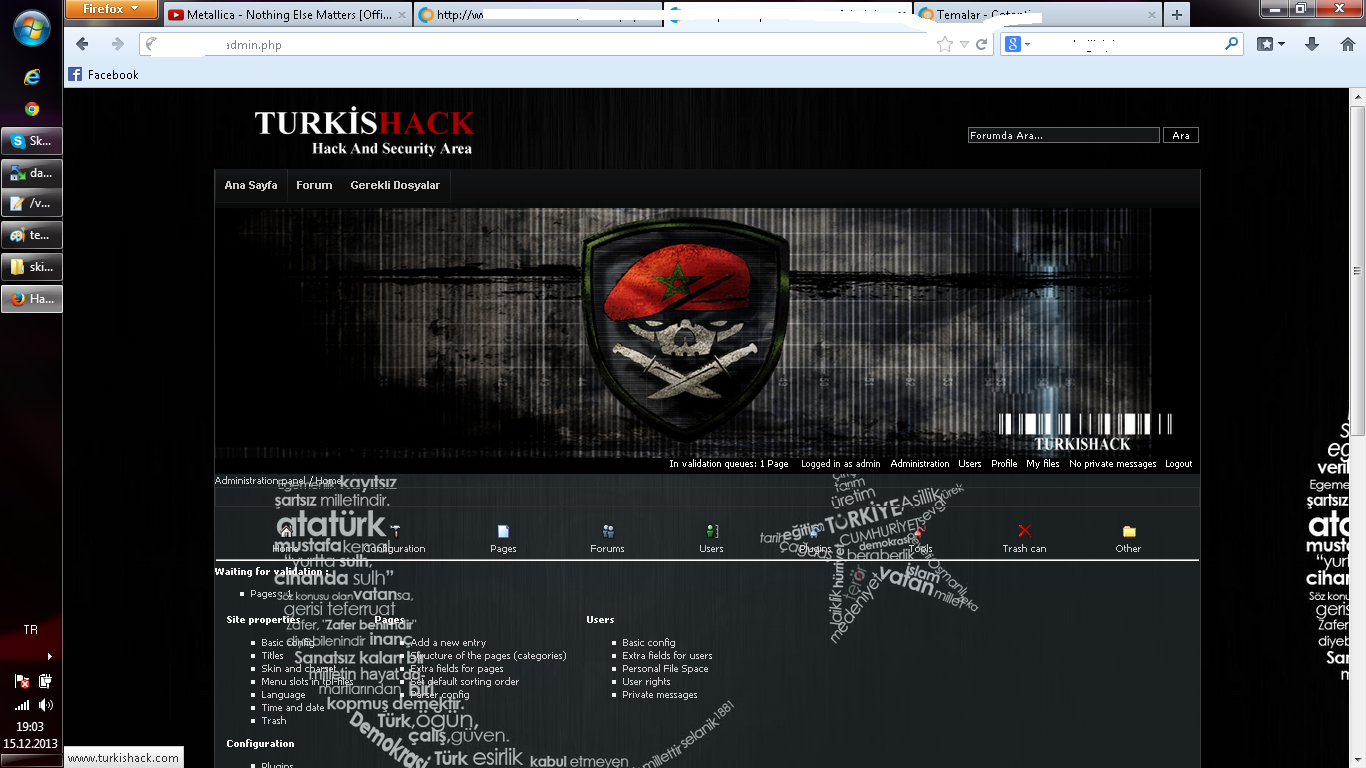Image resolution: width=1366 pixels, height=768 pixels.
Task: Open Windows Start orb
Action: tap(32, 27)
